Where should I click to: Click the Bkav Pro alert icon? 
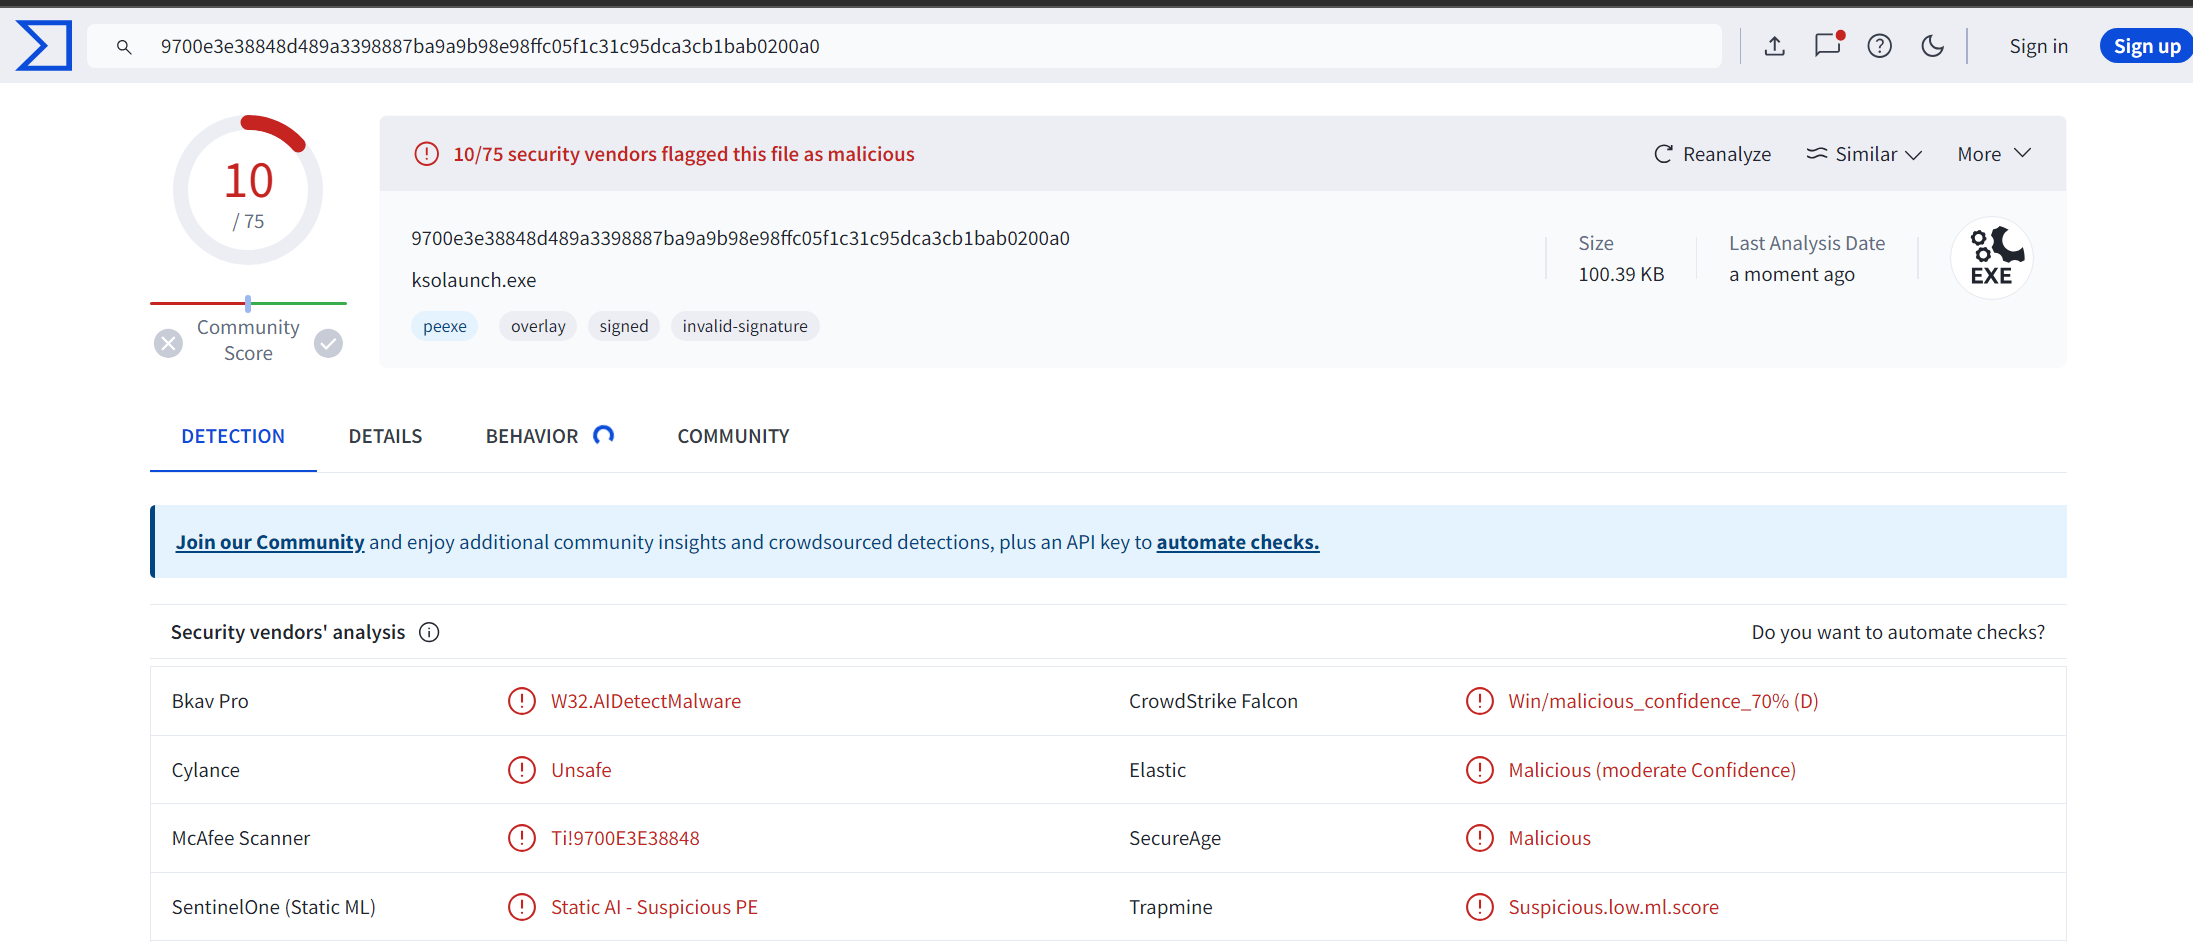pos(522,701)
